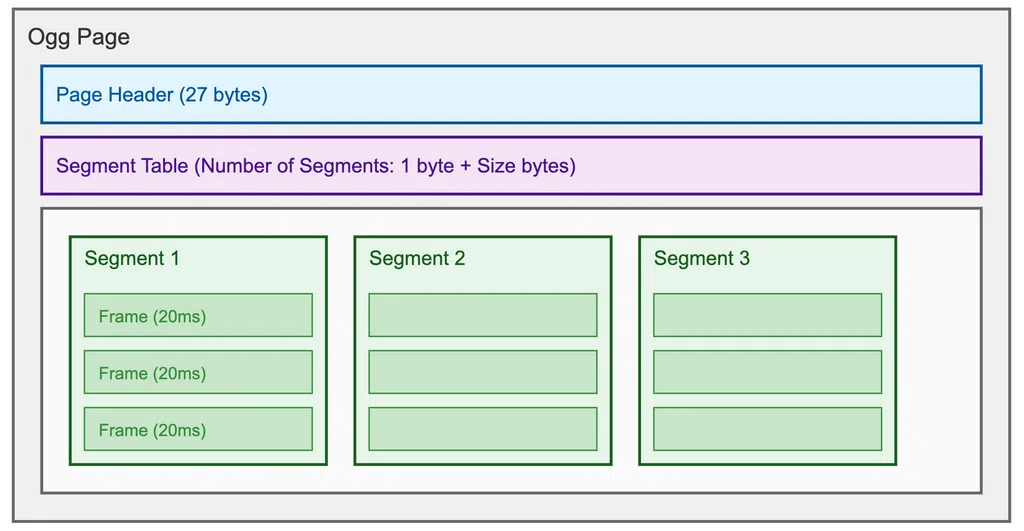The height and width of the screenshot is (531, 1024).
Task: Click the "Segment Table" words in purple box
Action: [122, 166]
